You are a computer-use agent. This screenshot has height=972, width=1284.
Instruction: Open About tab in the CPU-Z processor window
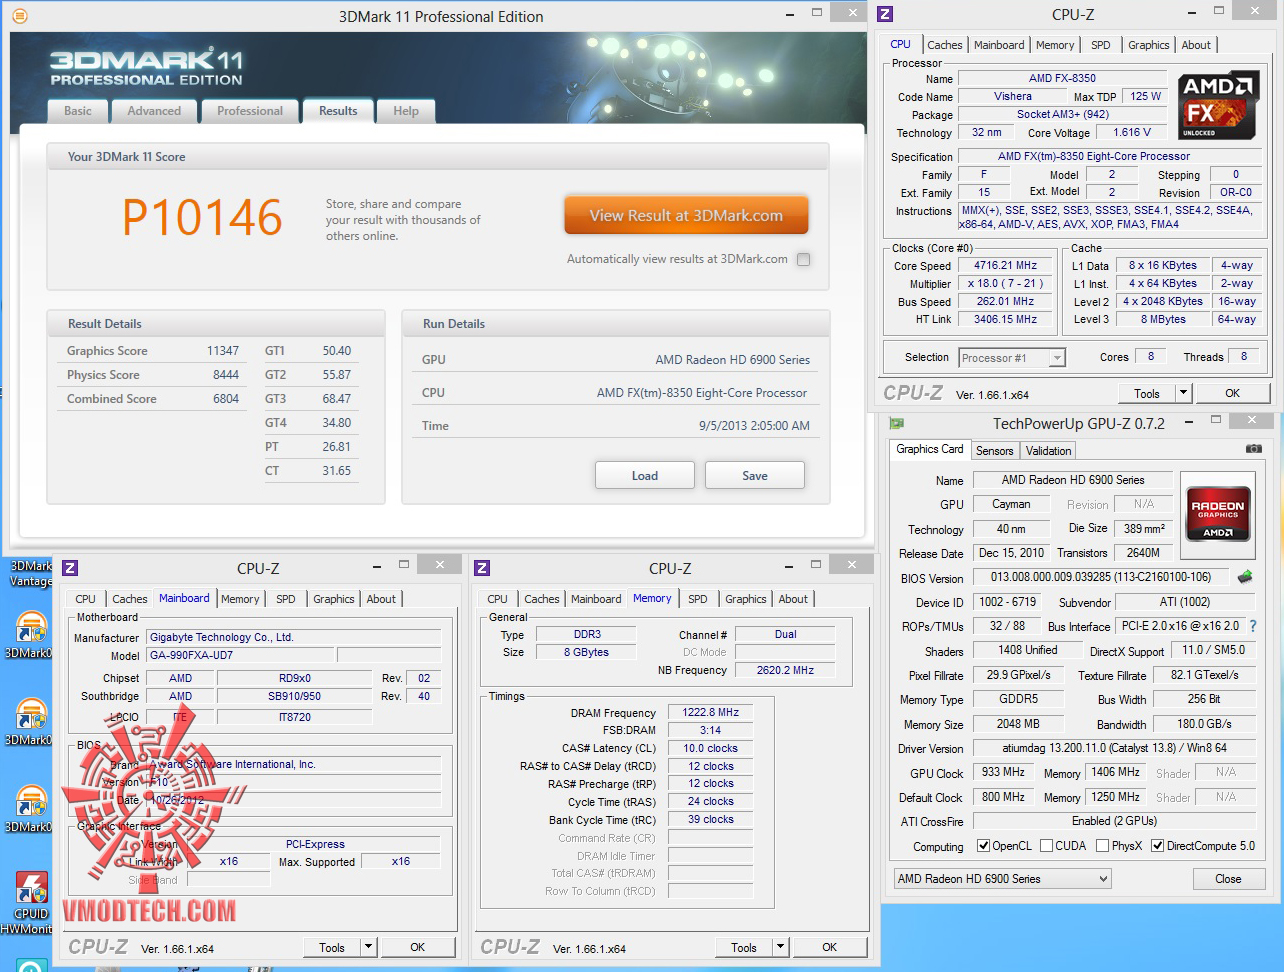(1196, 45)
